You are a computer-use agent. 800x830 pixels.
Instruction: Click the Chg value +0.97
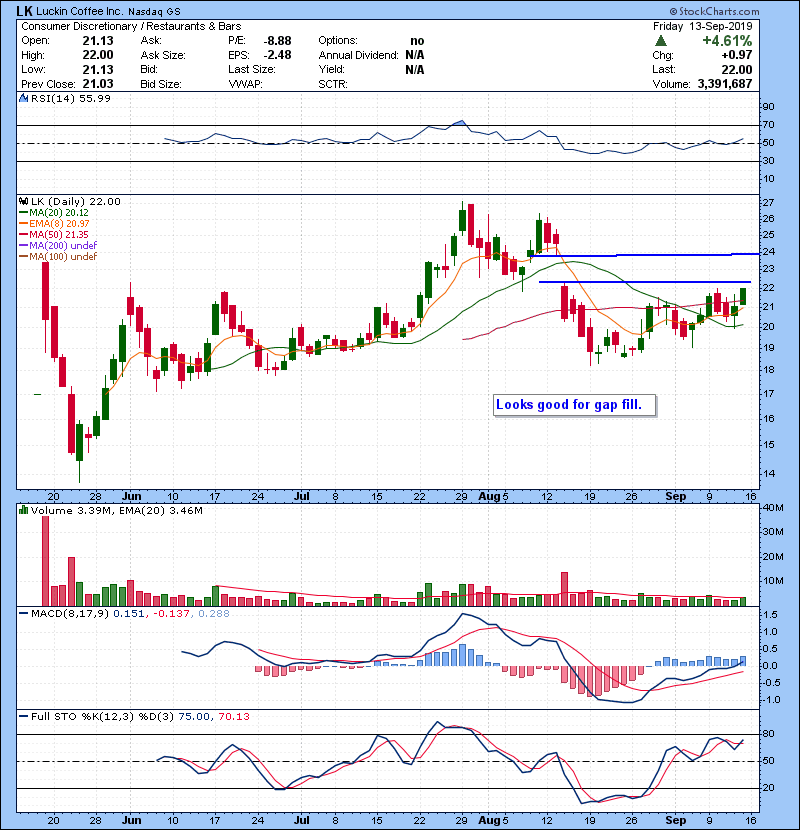click(x=736, y=55)
